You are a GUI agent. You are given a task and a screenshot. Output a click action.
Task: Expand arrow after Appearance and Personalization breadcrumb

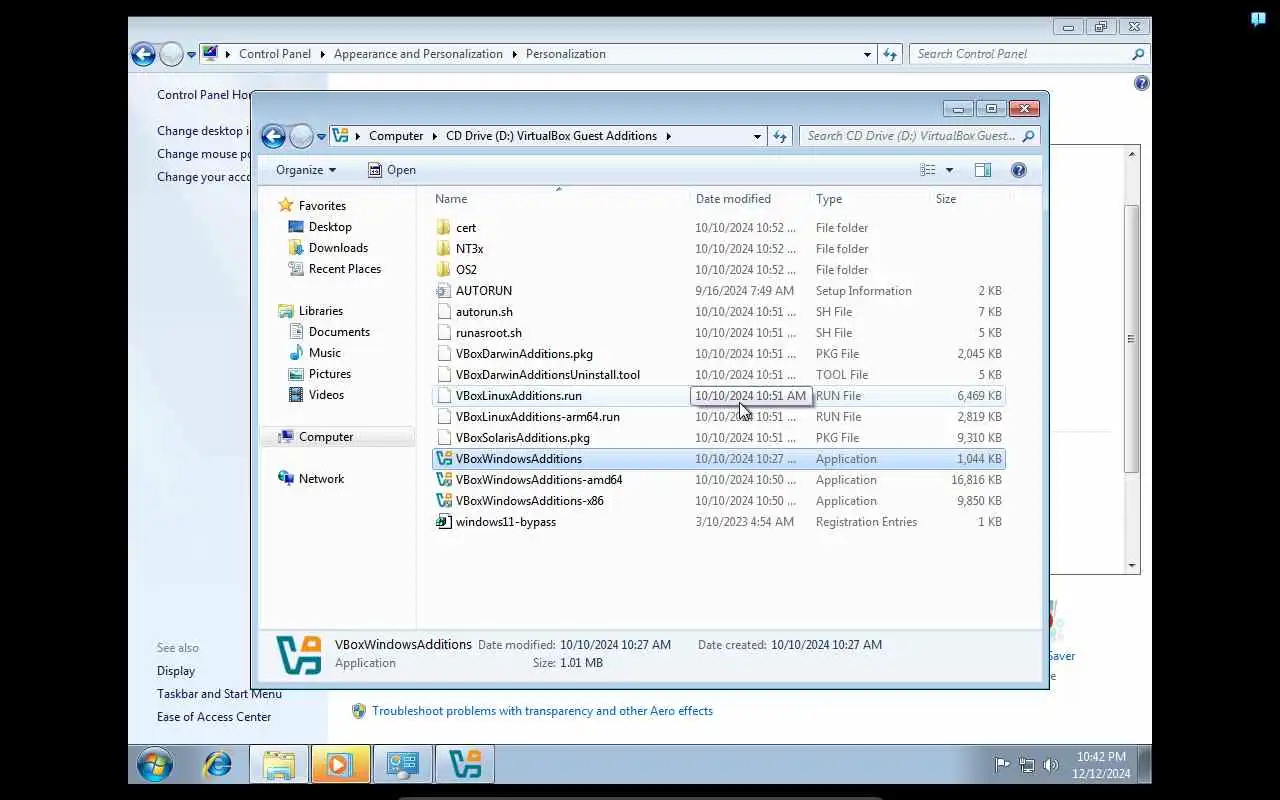[514, 54]
